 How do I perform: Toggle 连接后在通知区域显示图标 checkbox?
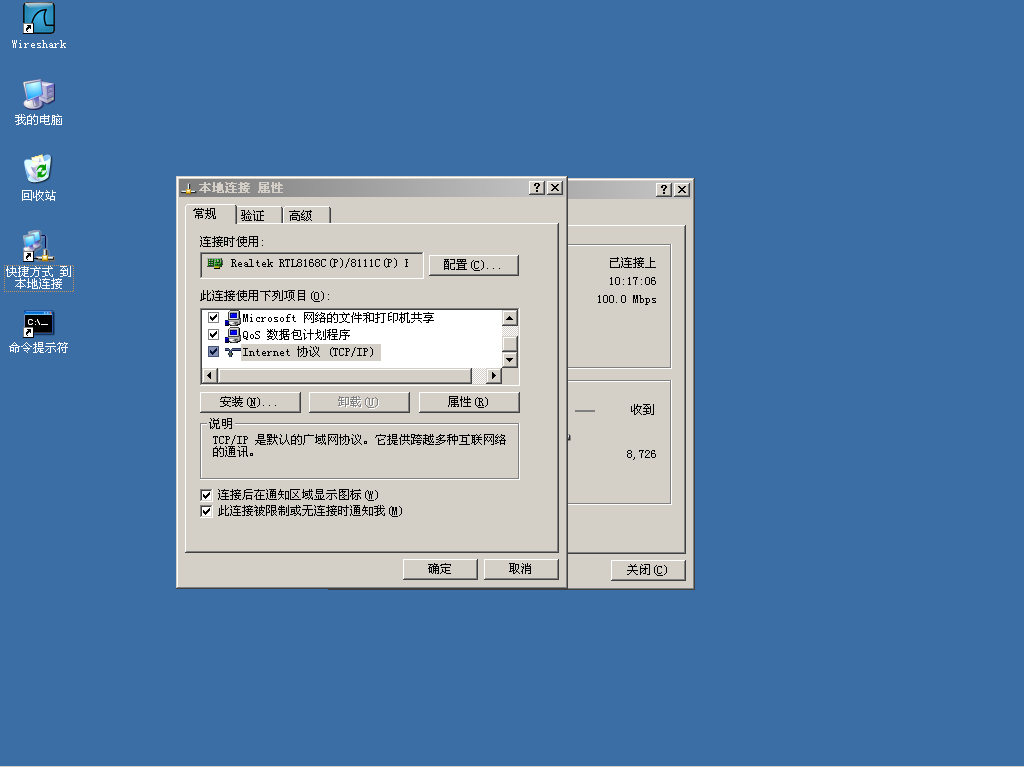click(206, 495)
